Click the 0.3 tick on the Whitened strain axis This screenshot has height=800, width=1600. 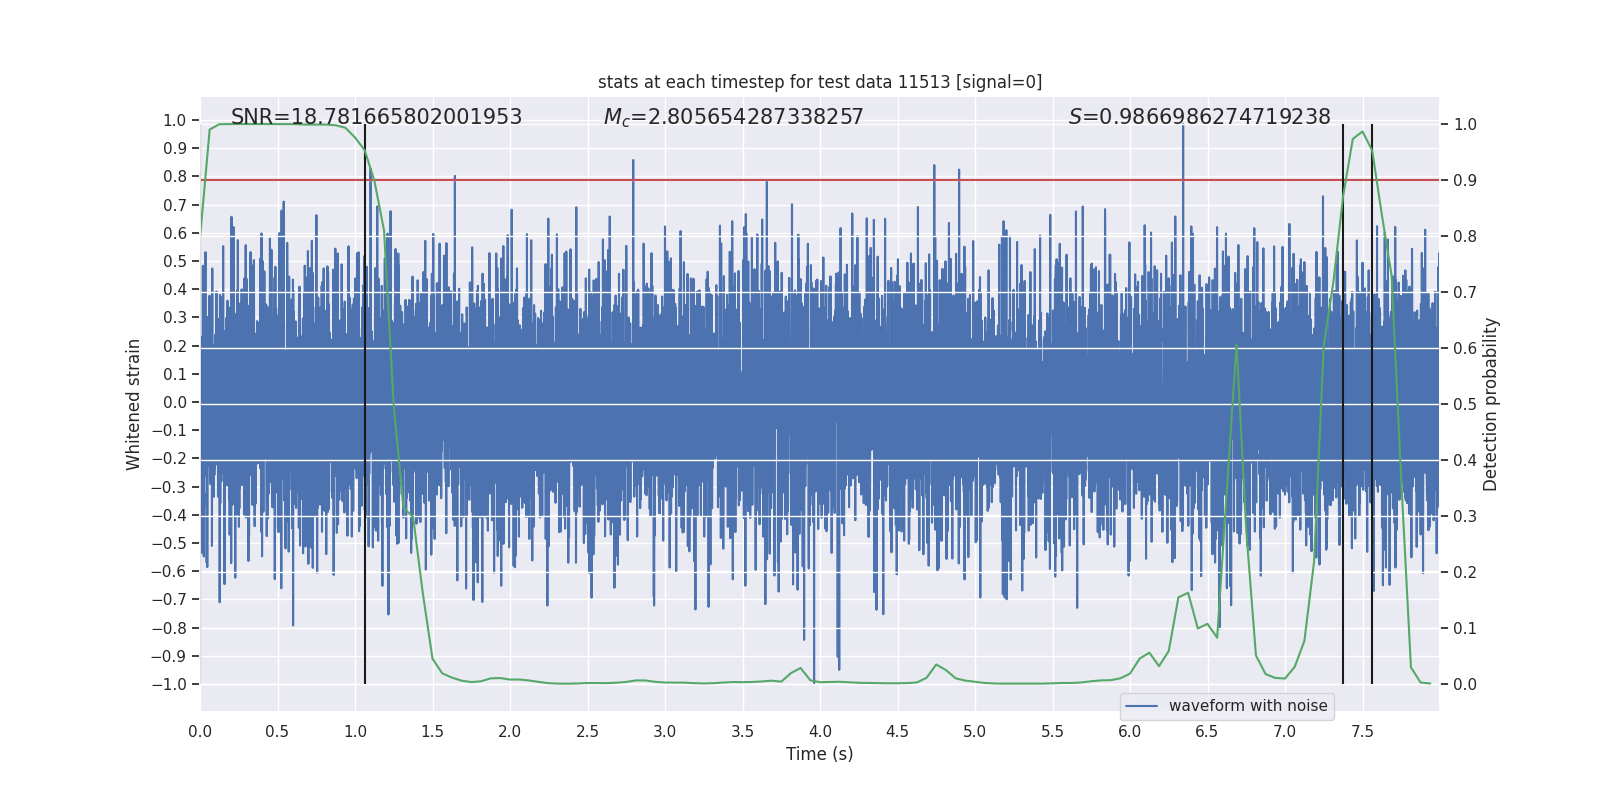[175, 317]
